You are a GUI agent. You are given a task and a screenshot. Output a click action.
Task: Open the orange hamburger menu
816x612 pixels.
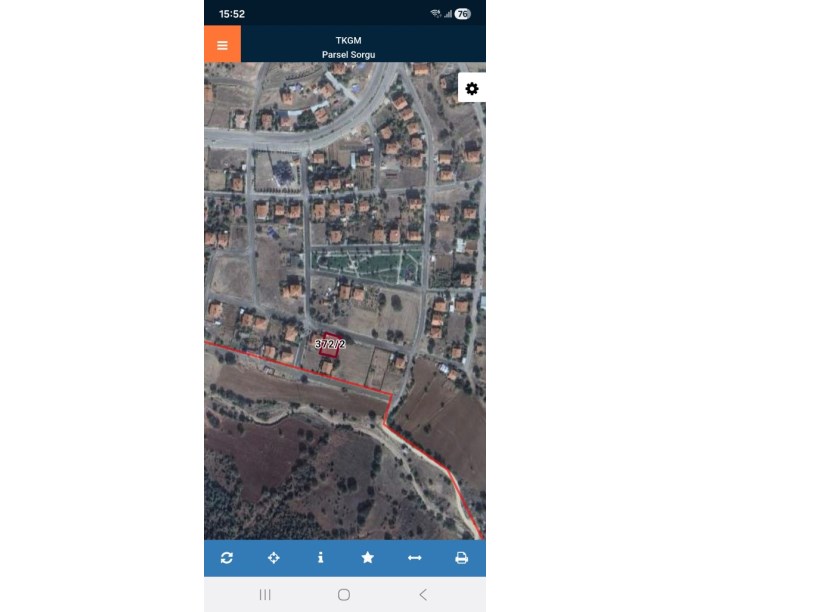pyautogui.click(x=222, y=44)
